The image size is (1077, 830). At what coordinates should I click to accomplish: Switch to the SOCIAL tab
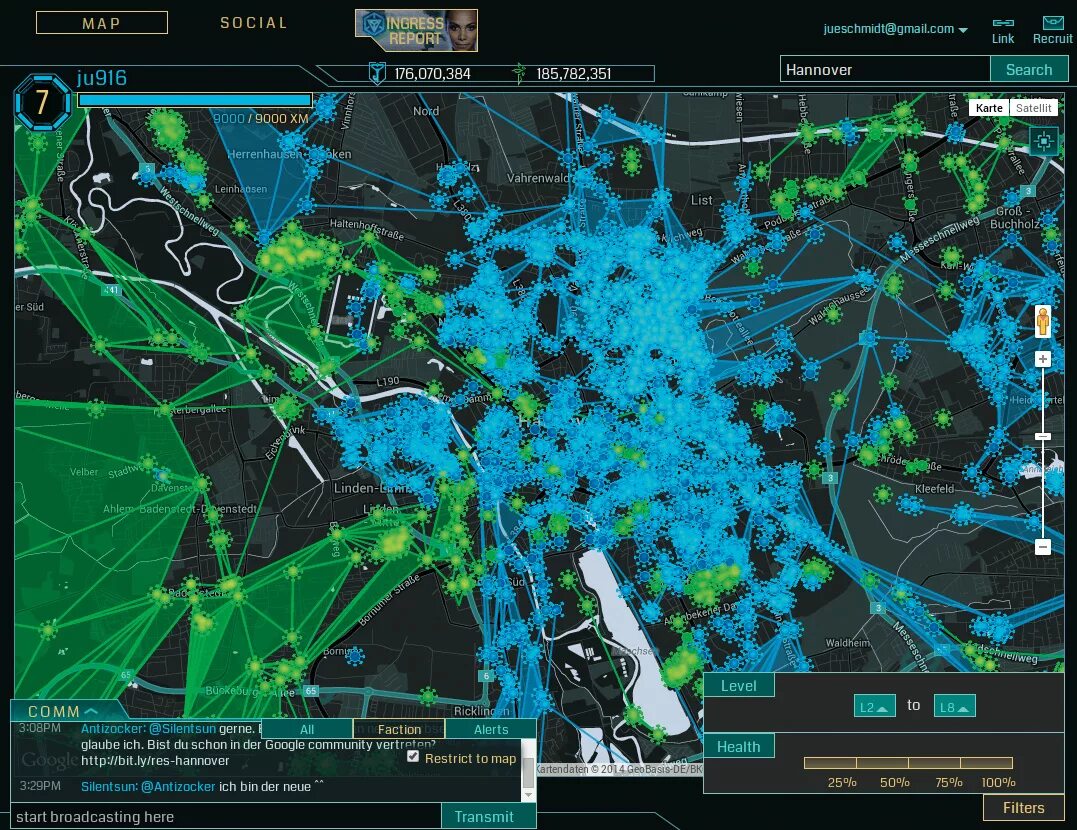(253, 23)
